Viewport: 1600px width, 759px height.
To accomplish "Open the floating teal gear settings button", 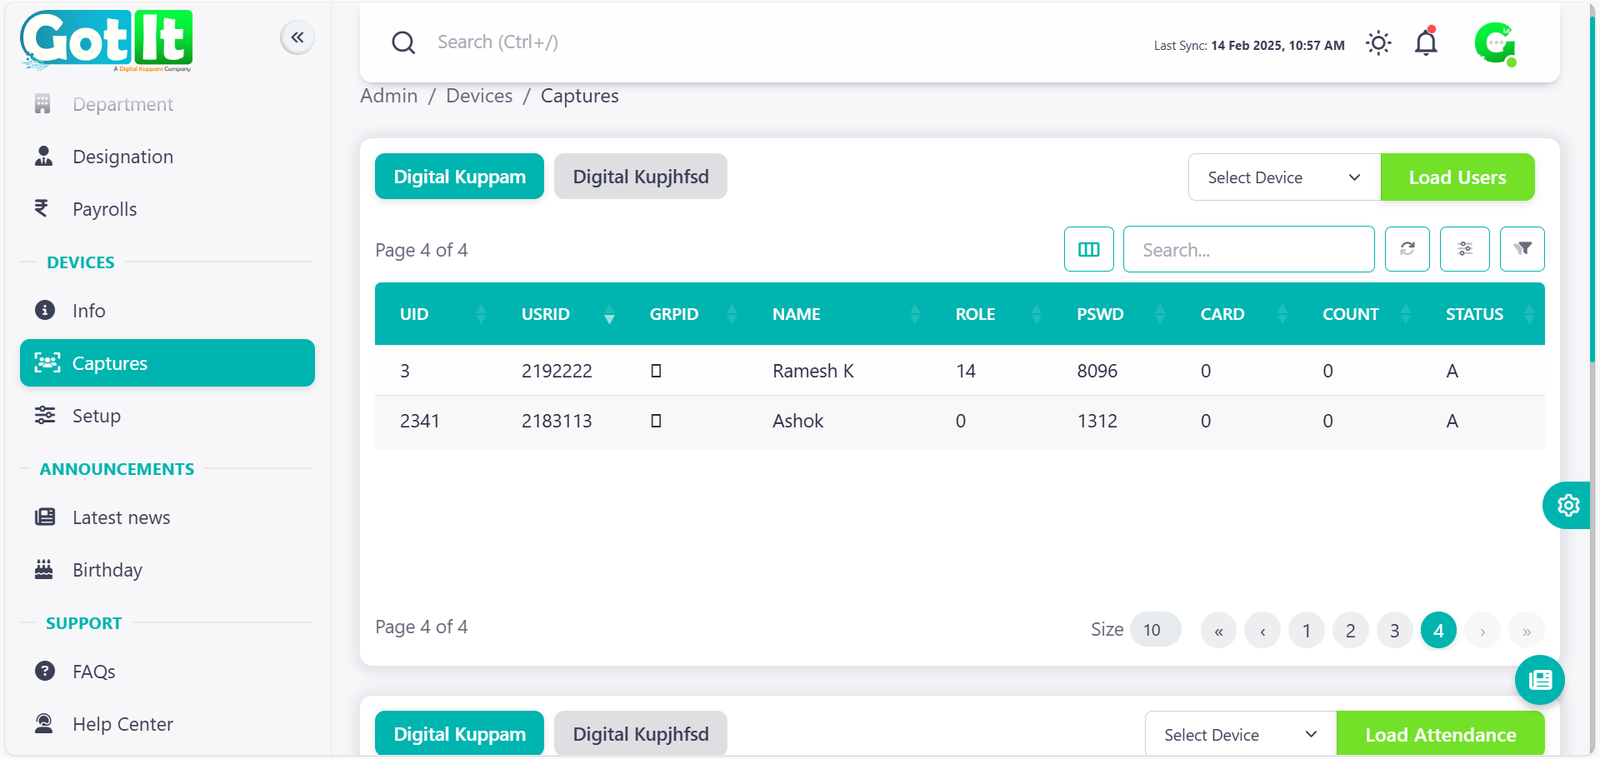I will (1567, 505).
